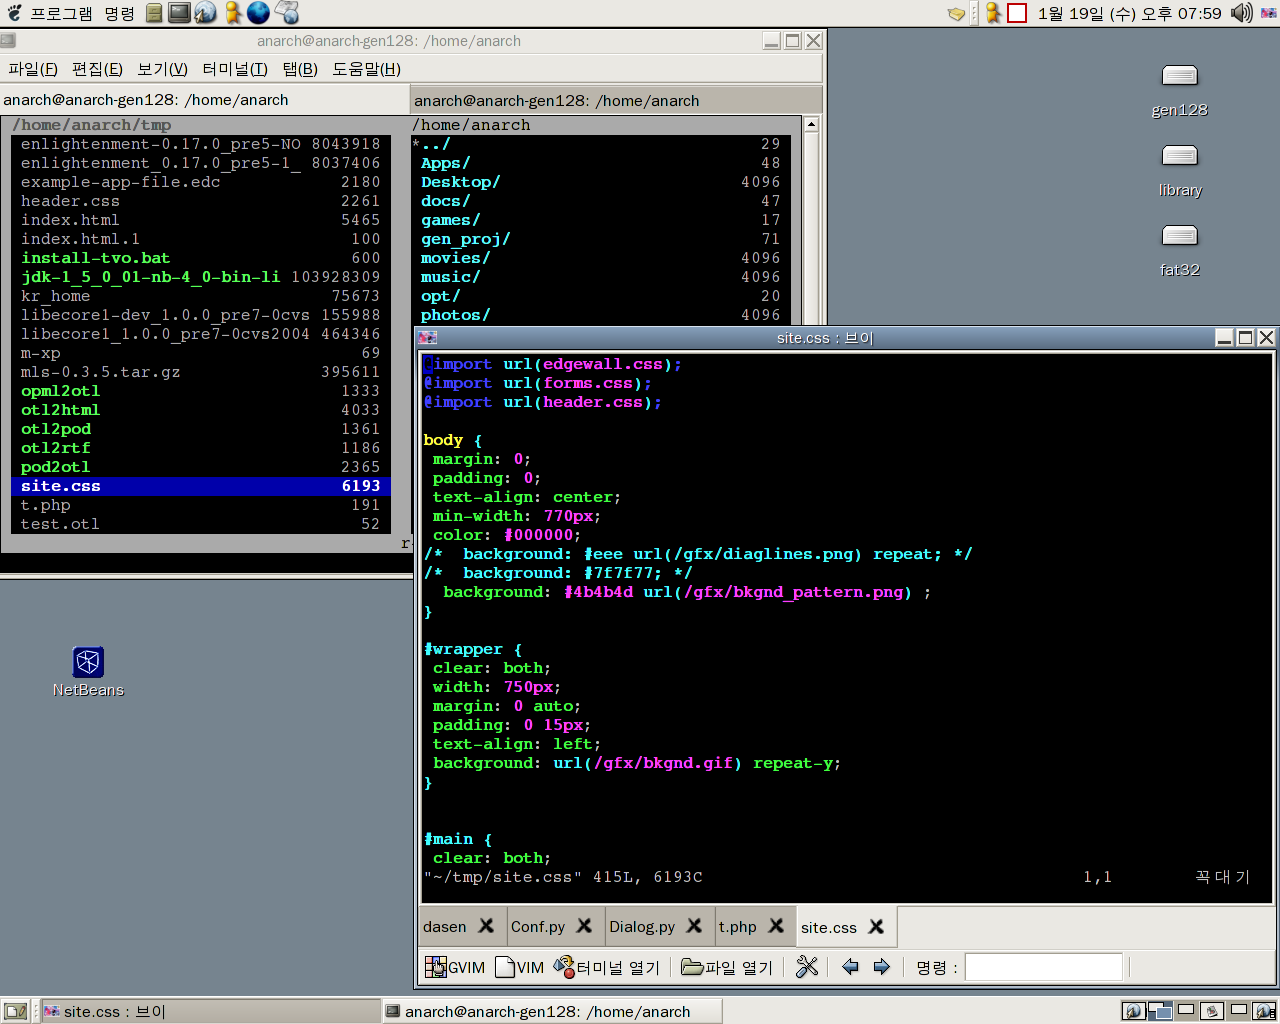This screenshot has width=1280, height=1024.
Task: Click the GVIM toolbar button
Action: pos(455,967)
